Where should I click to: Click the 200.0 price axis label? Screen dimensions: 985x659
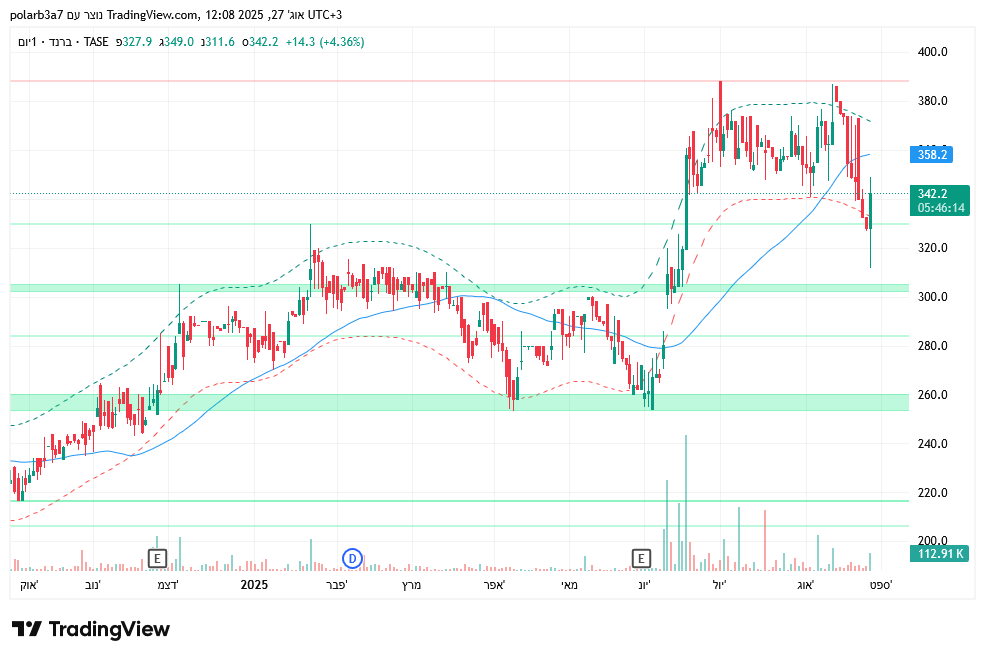pyautogui.click(x=932, y=541)
